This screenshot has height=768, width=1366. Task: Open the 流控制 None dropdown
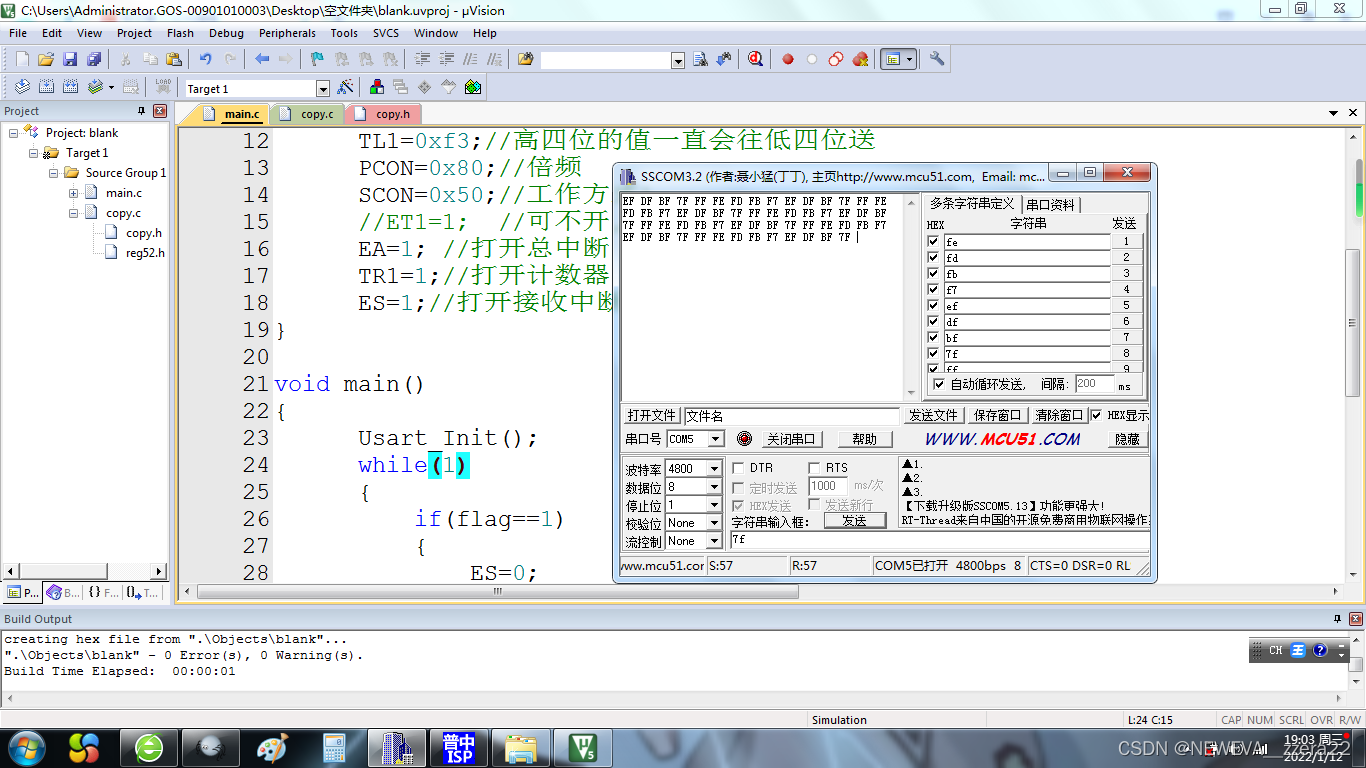pos(714,541)
